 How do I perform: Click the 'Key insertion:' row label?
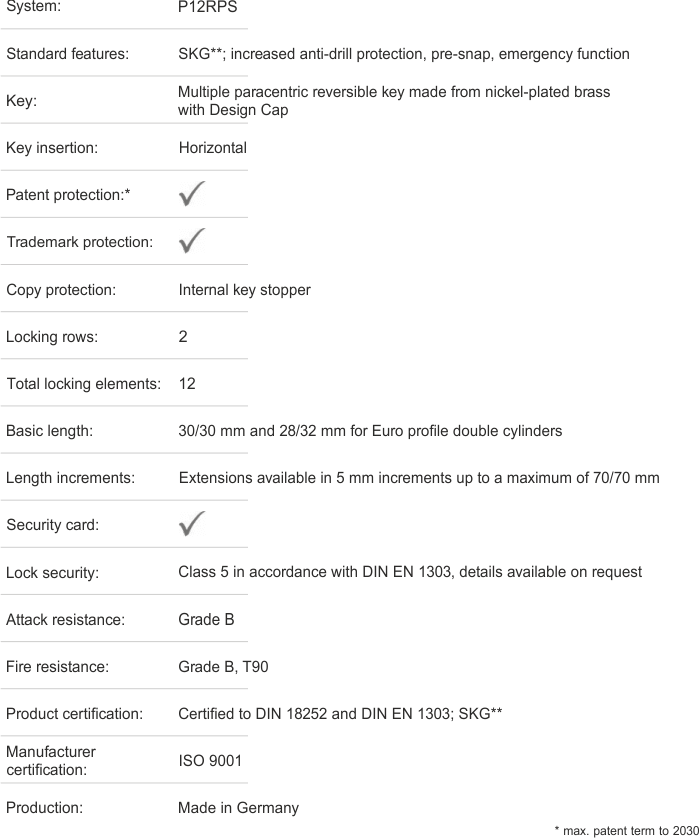pos(52,148)
